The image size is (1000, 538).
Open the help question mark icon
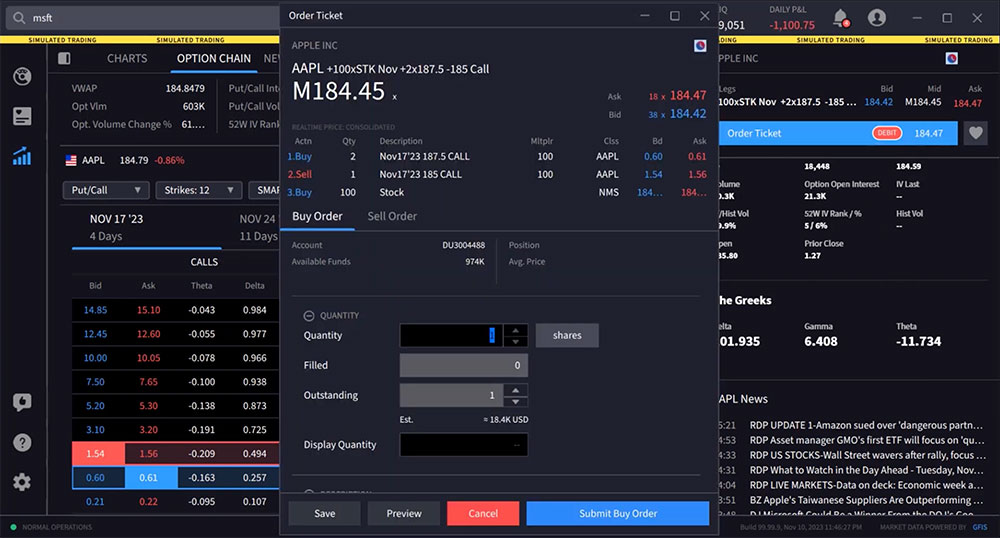(22, 442)
